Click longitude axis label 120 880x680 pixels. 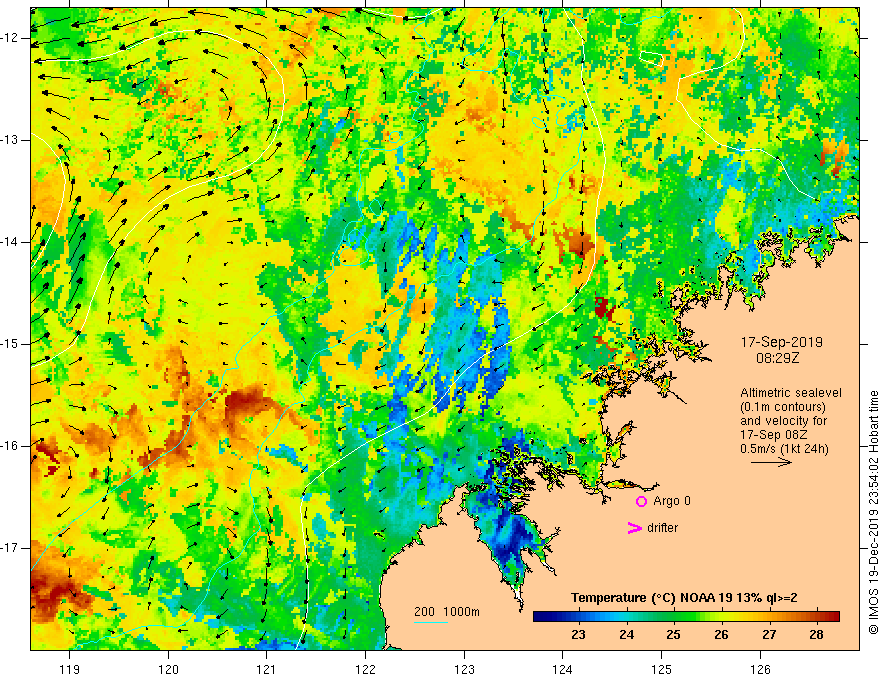[168, 669]
